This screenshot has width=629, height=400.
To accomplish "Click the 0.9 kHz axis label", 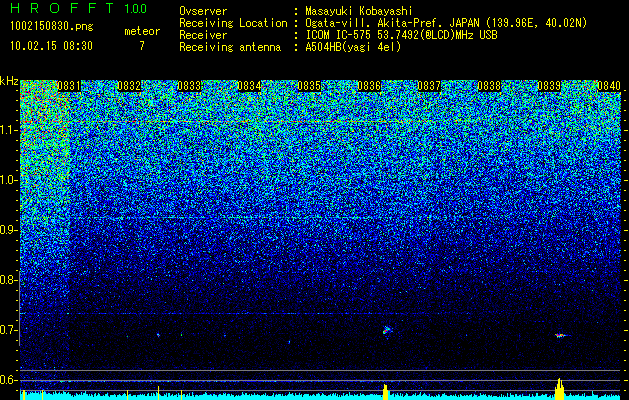I will 9,230.
